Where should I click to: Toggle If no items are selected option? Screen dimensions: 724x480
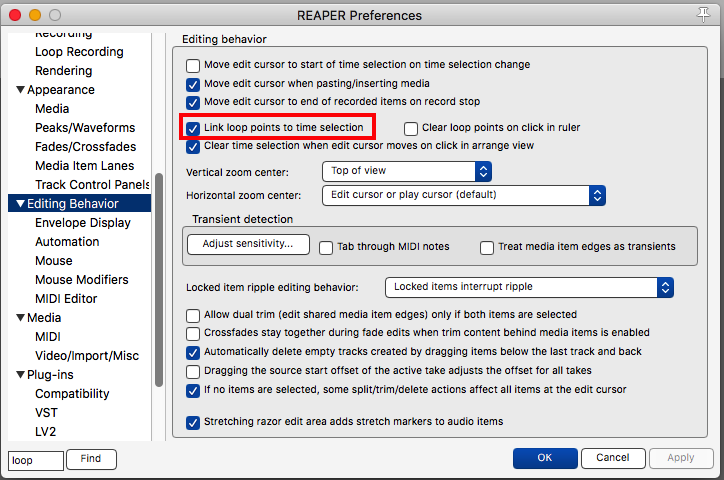point(193,390)
